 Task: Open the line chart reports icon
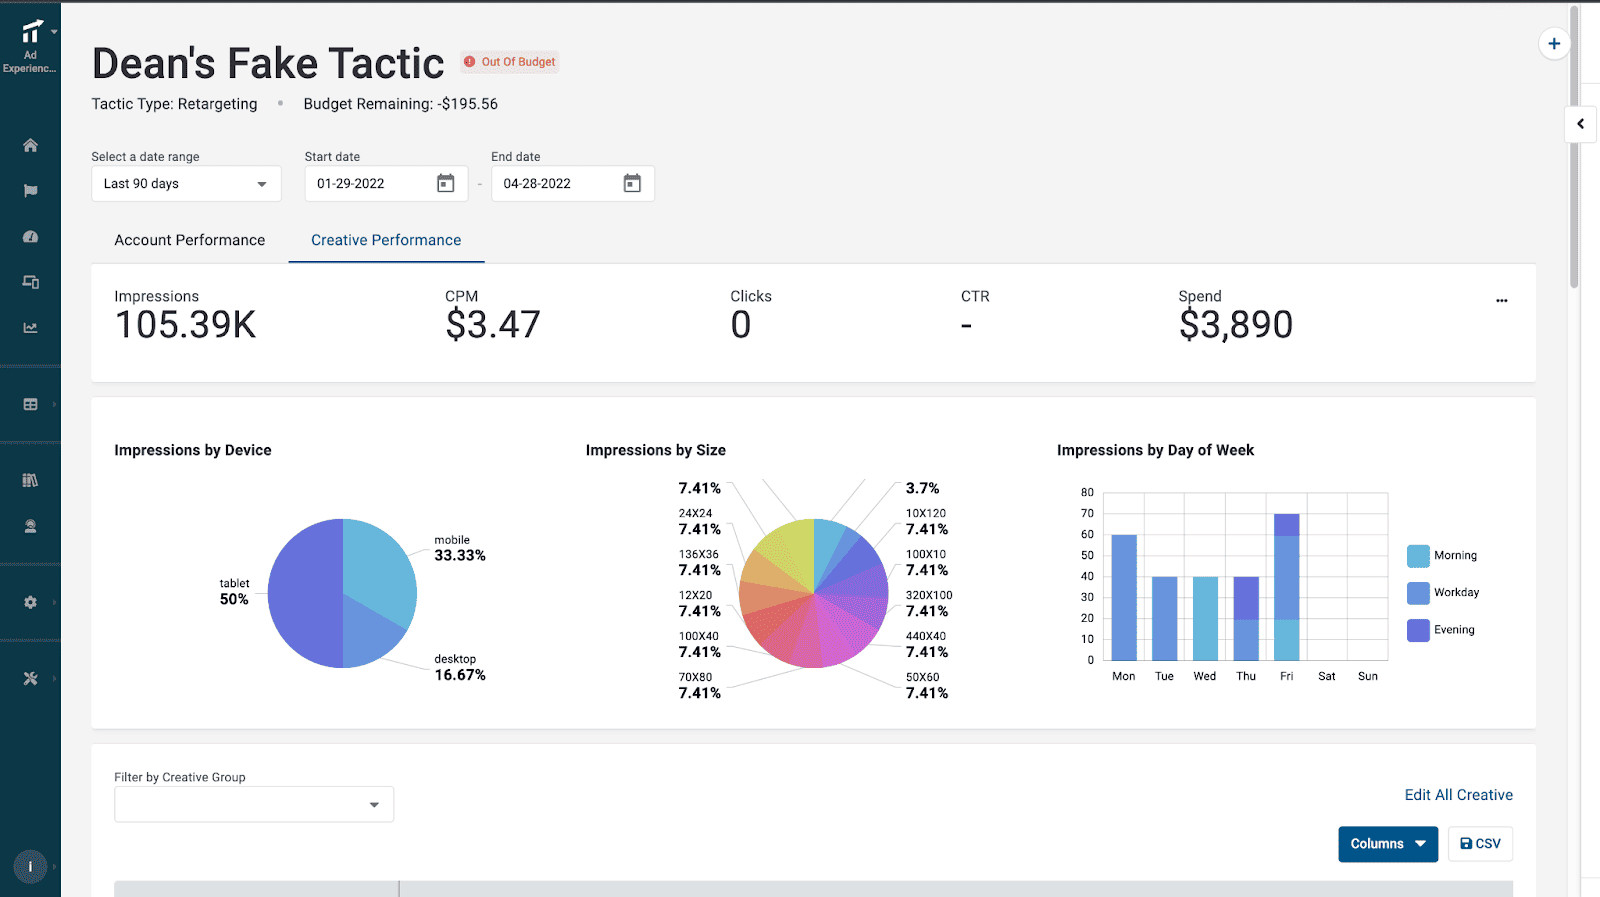[x=30, y=328]
